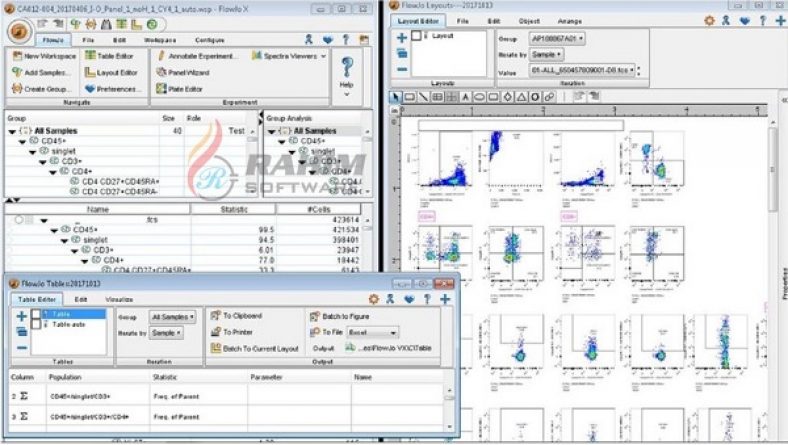
Task: Click duplicate layout icon in Layouts window
Action: coord(402,53)
